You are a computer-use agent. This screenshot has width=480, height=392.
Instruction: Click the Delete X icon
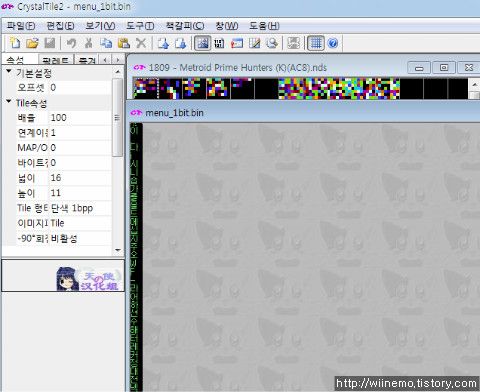coord(141,43)
